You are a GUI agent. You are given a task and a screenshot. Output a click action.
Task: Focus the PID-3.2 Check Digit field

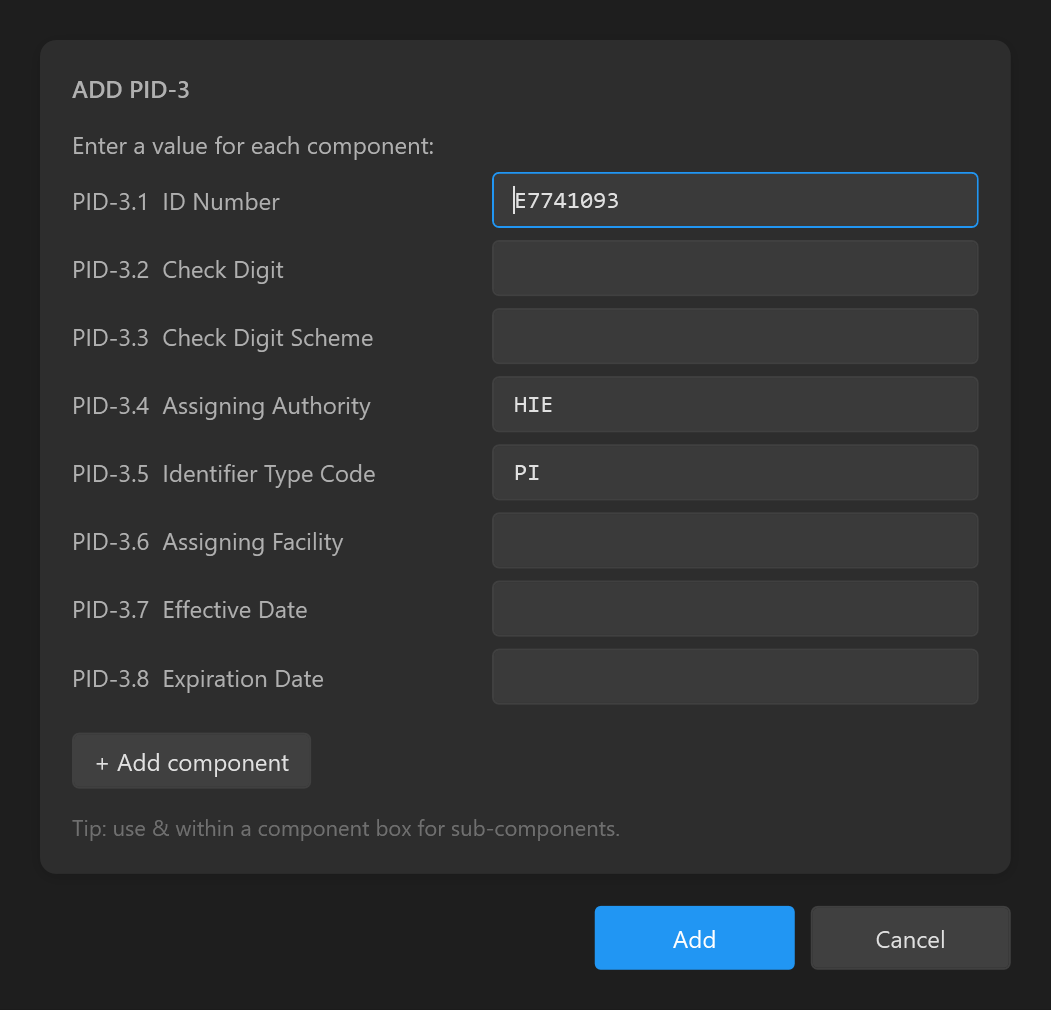tap(735, 268)
